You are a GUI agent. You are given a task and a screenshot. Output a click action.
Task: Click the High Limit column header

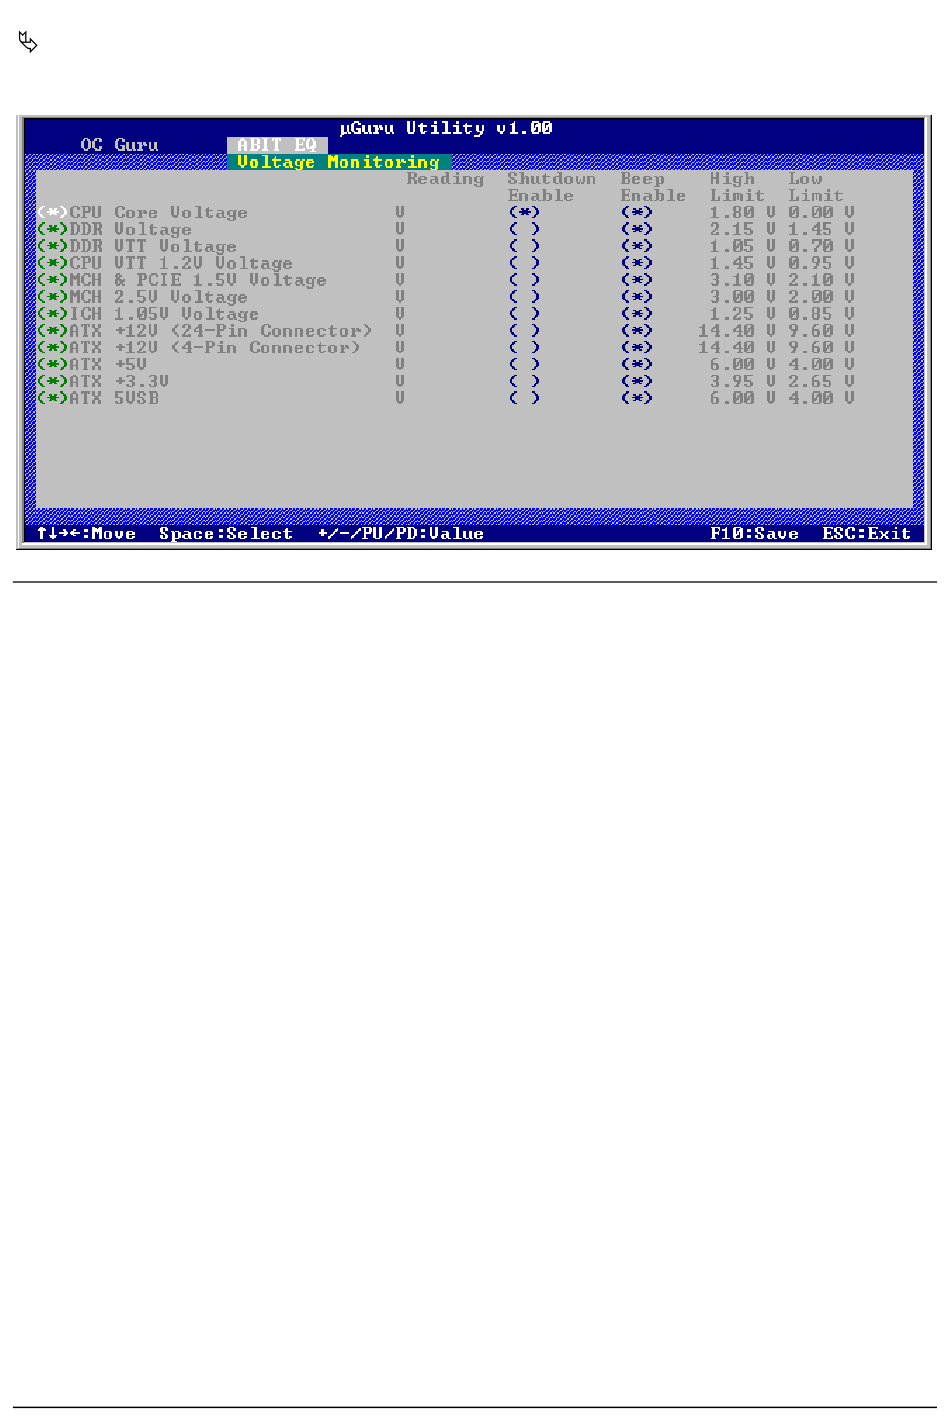(x=737, y=187)
